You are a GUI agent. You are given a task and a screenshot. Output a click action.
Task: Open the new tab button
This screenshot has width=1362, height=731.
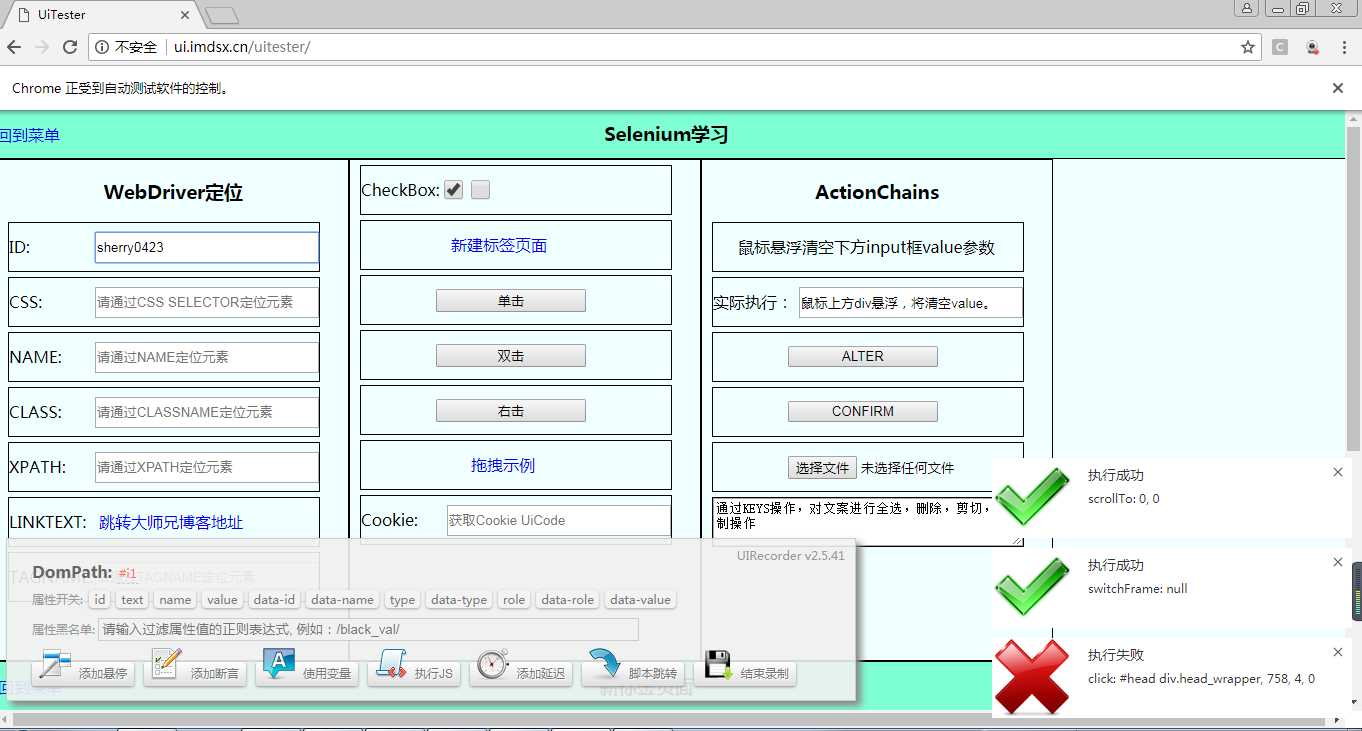[222, 15]
